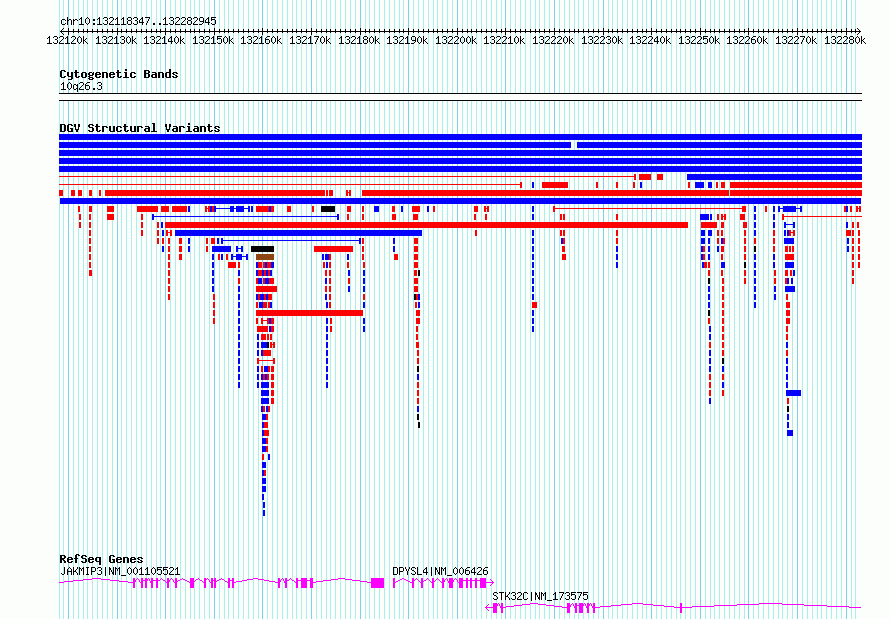Screen dimensions: 890x619
Task: Click the long blue variant below the red one
Action: click(299, 233)
